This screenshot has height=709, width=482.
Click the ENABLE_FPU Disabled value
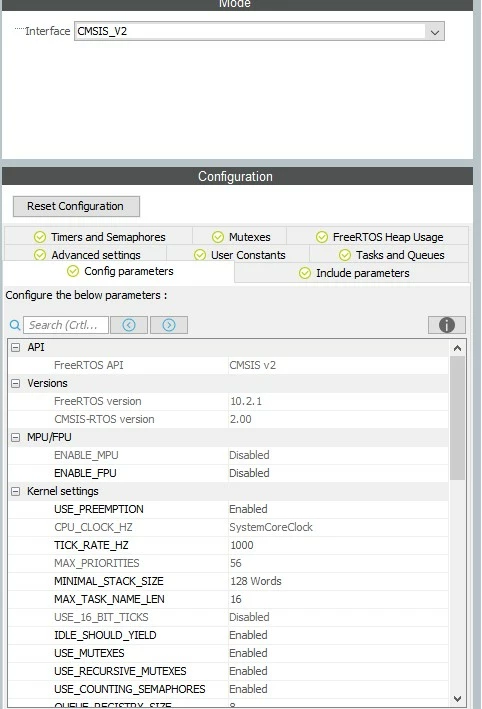tap(249, 473)
